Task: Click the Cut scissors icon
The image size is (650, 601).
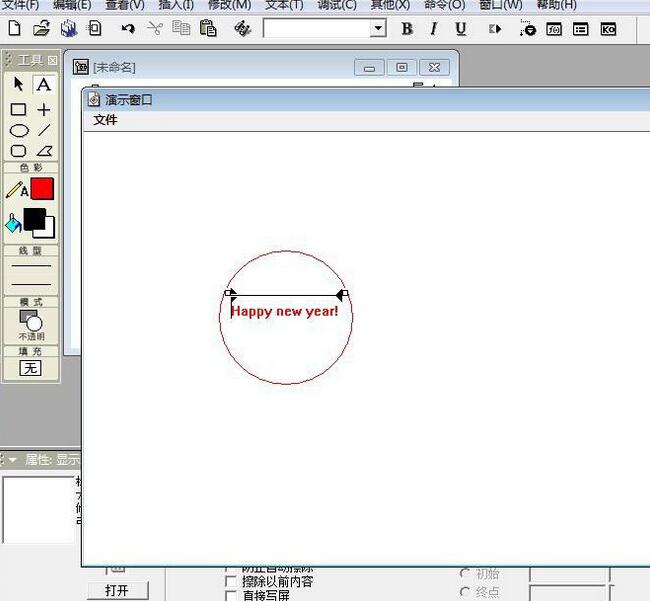Action: (155, 29)
